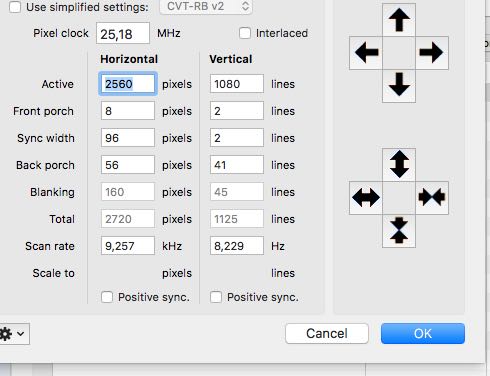
Task: Select the Pixel clock input field
Action: coord(123,33)
